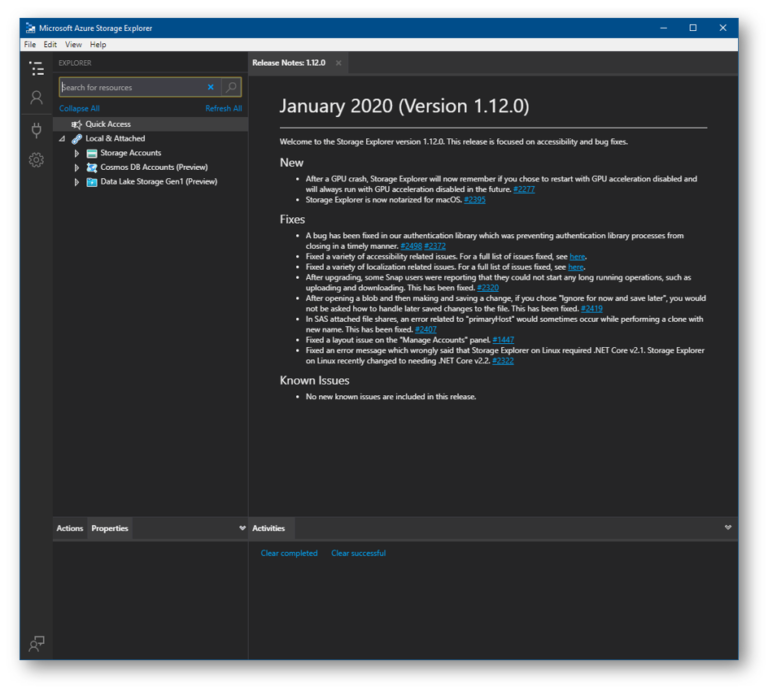Click the Connect plug icon
The height and width of the screenshot is (687, 768).
pos(37,130)
